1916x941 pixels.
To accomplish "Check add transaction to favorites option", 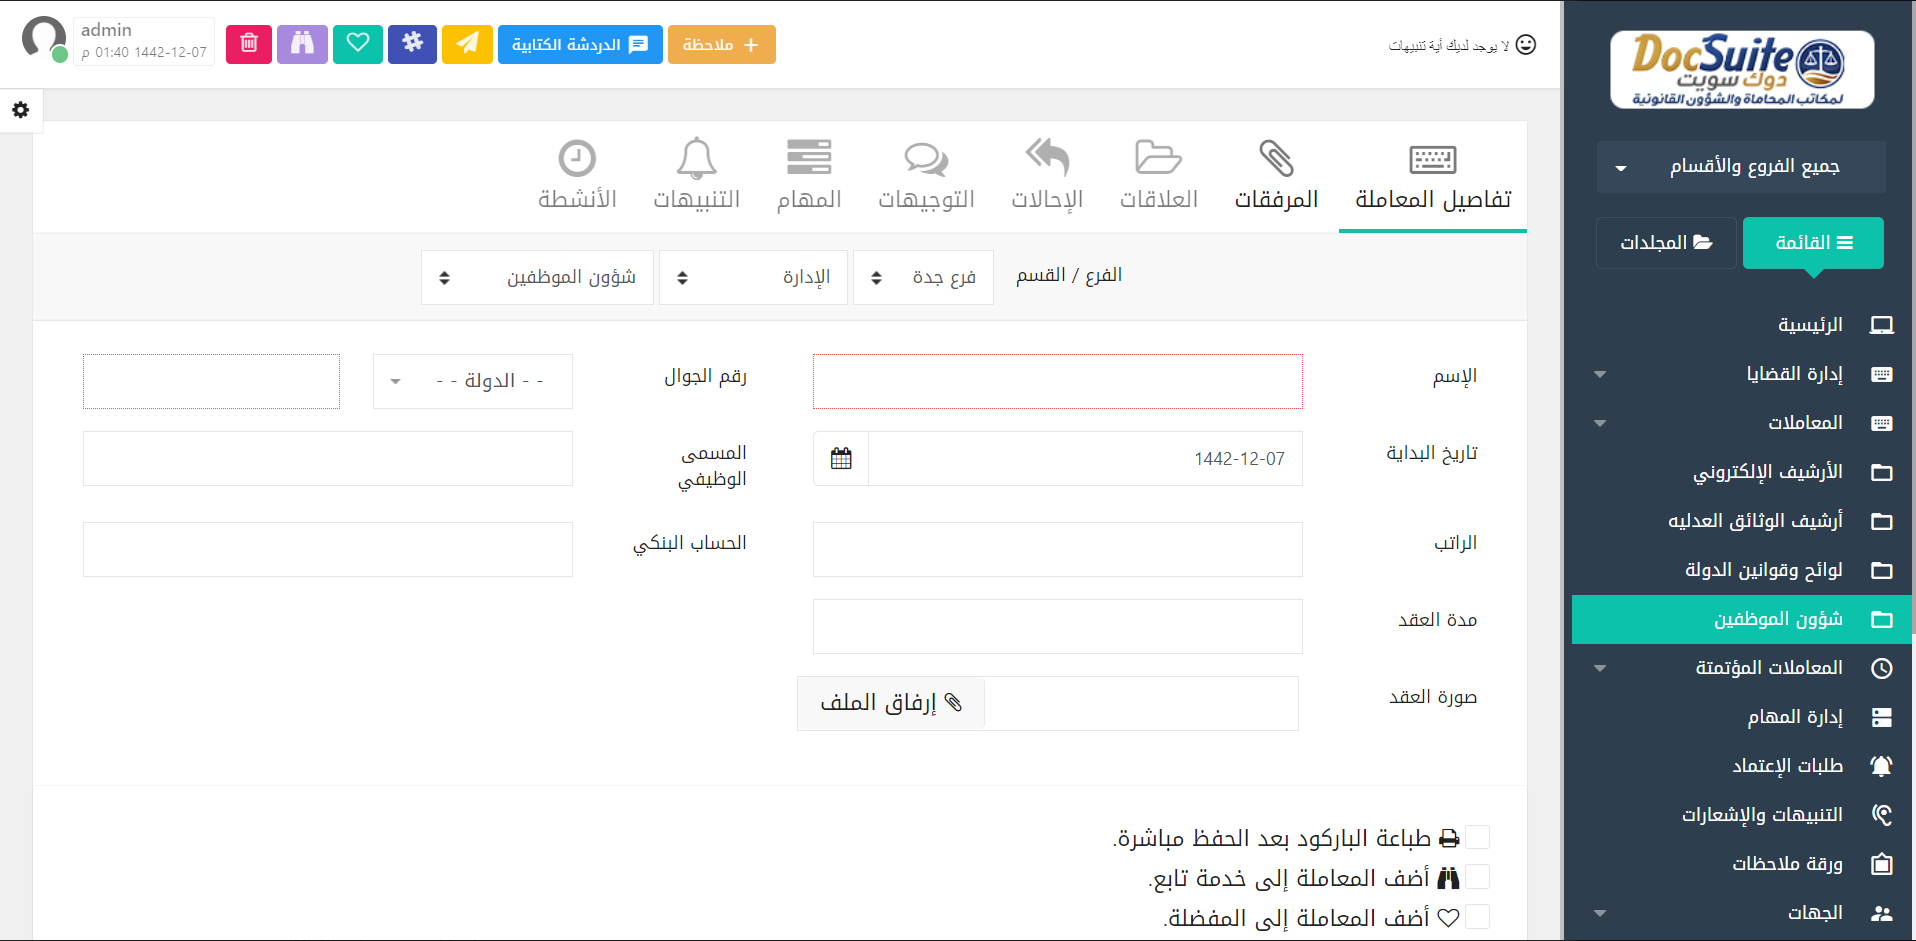I will pyautogui.click(x=1477, y=917).
